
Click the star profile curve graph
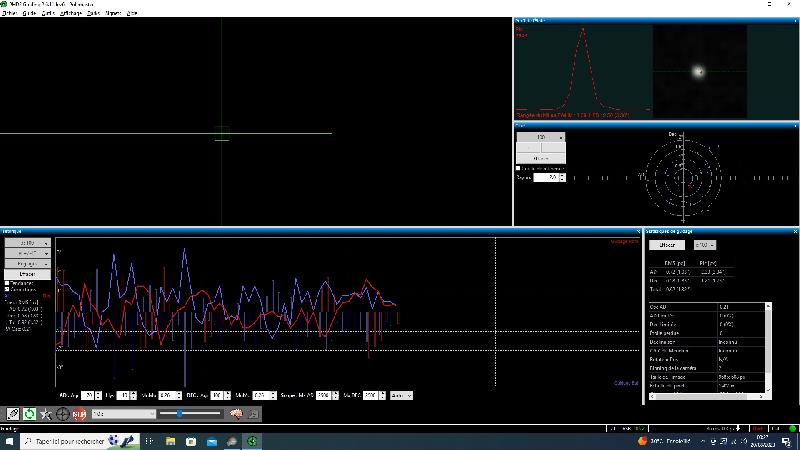click(x=583, y=71)
